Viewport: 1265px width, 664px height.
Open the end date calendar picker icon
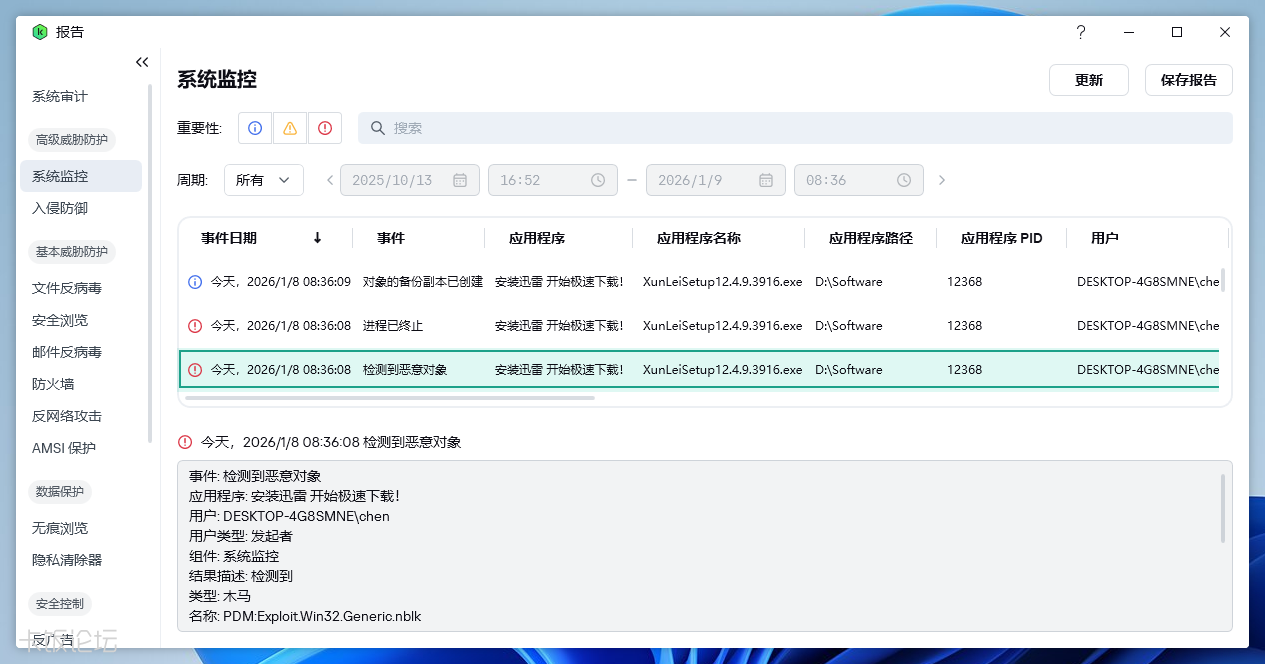766,180
